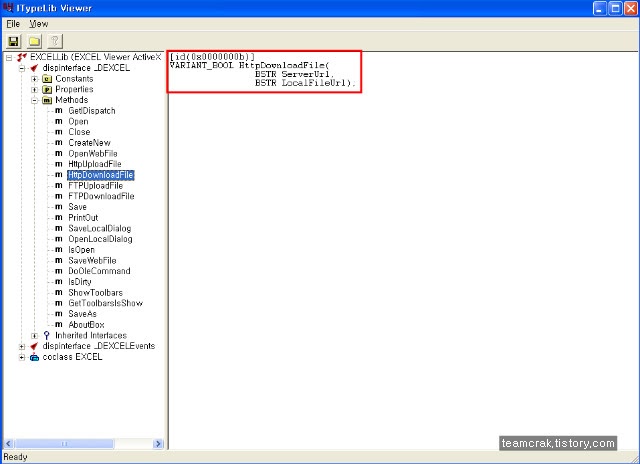The image size is (640, 464).
Task: Click the method icon beside GetIDispatch
Action: [x=59, y=111]
